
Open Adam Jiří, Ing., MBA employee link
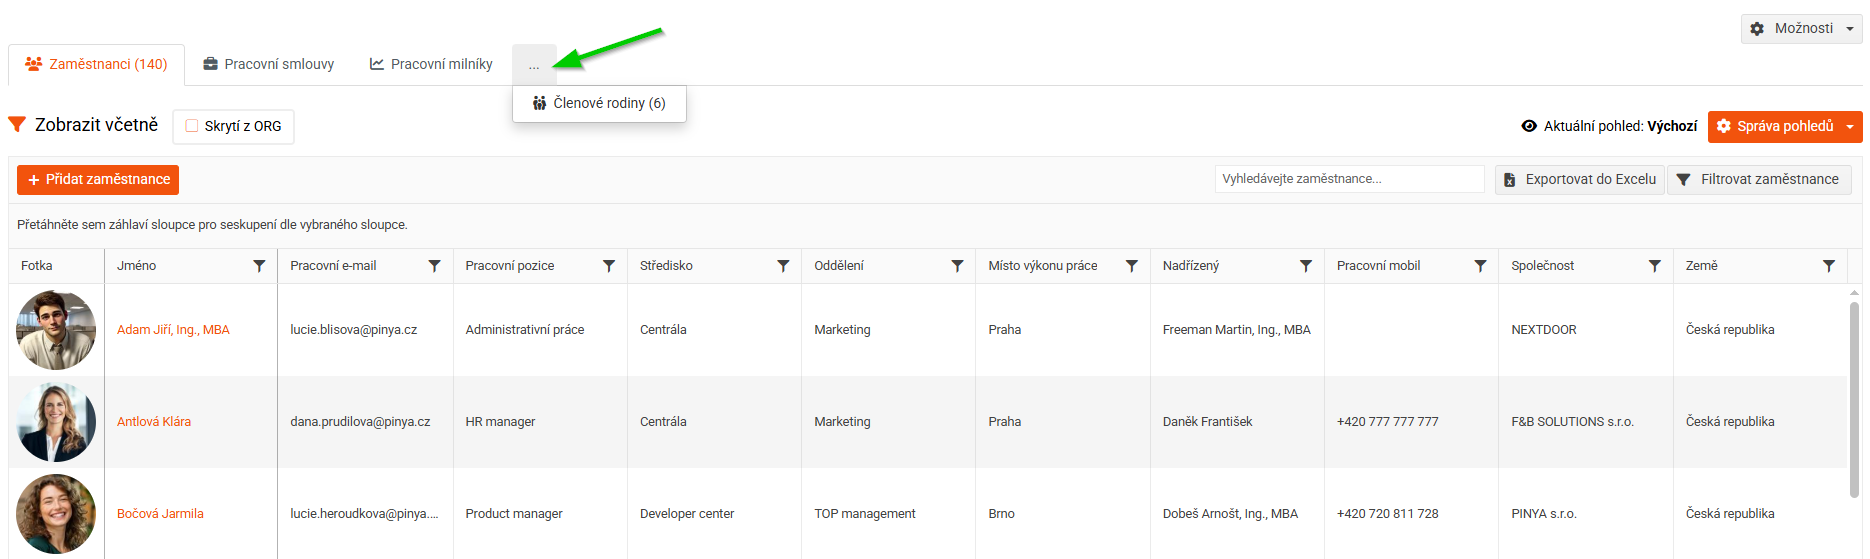click(173, 330)
